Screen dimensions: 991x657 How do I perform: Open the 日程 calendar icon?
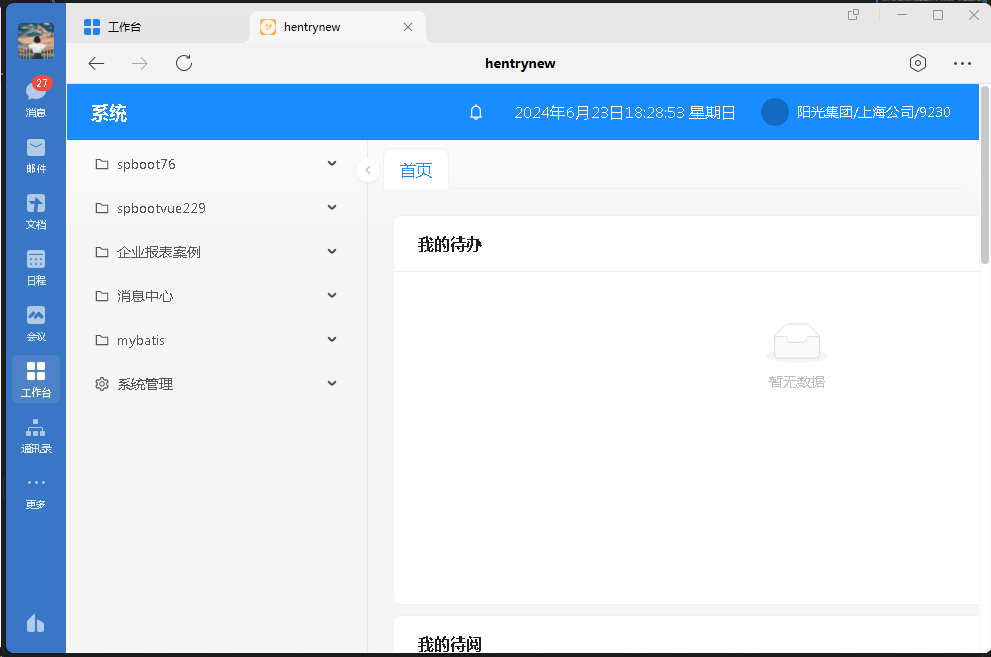click(x=36, y=267)
